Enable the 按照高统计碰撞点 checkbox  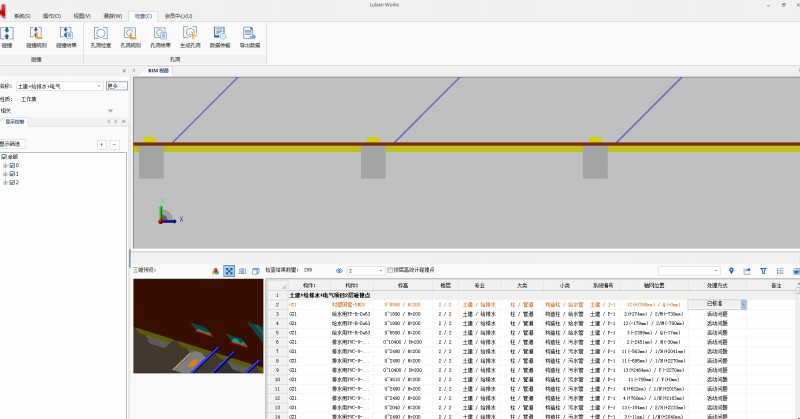pyautogui.click(x=390, y=270)
